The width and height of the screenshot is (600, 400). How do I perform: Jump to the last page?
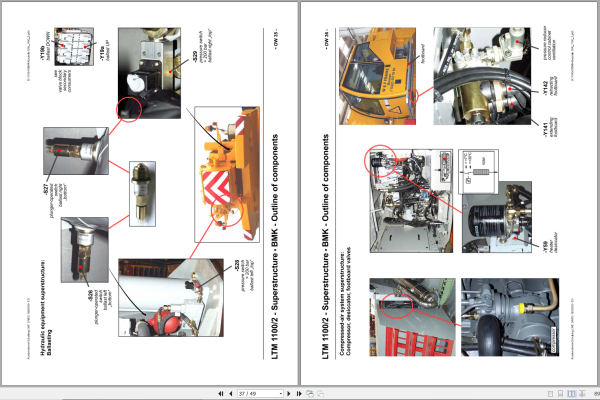click(x=299, y=393)
